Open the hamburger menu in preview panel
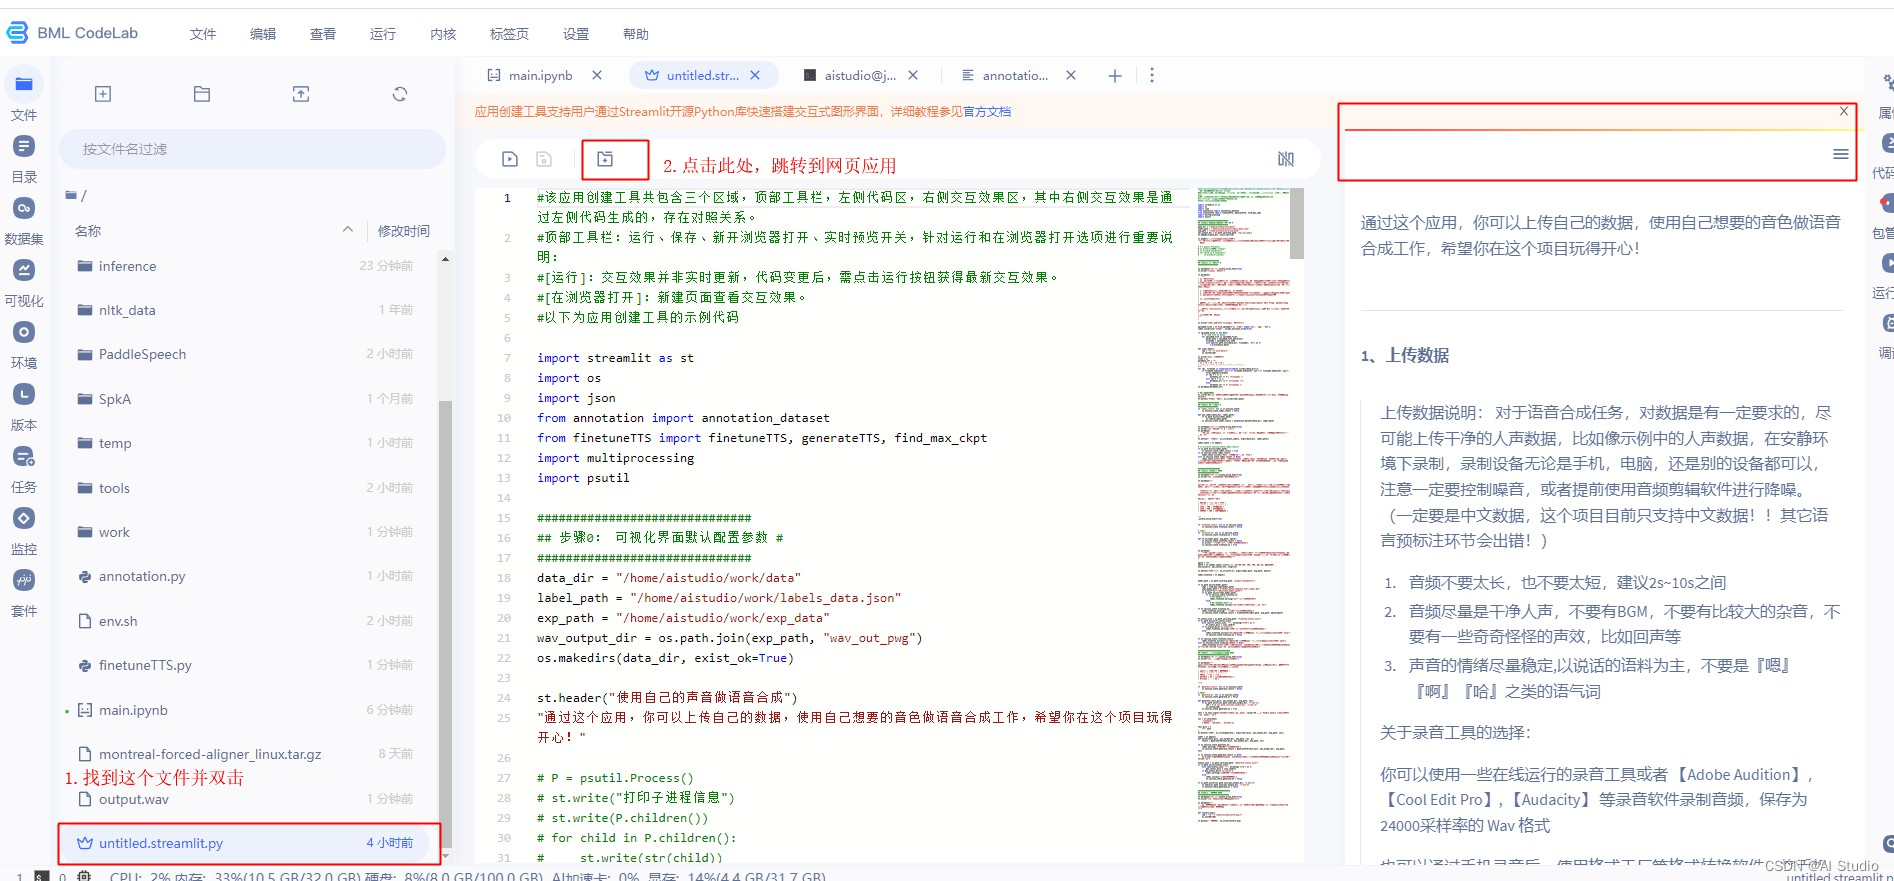Screen dimensions: 1894x881 coord(1840,154)
